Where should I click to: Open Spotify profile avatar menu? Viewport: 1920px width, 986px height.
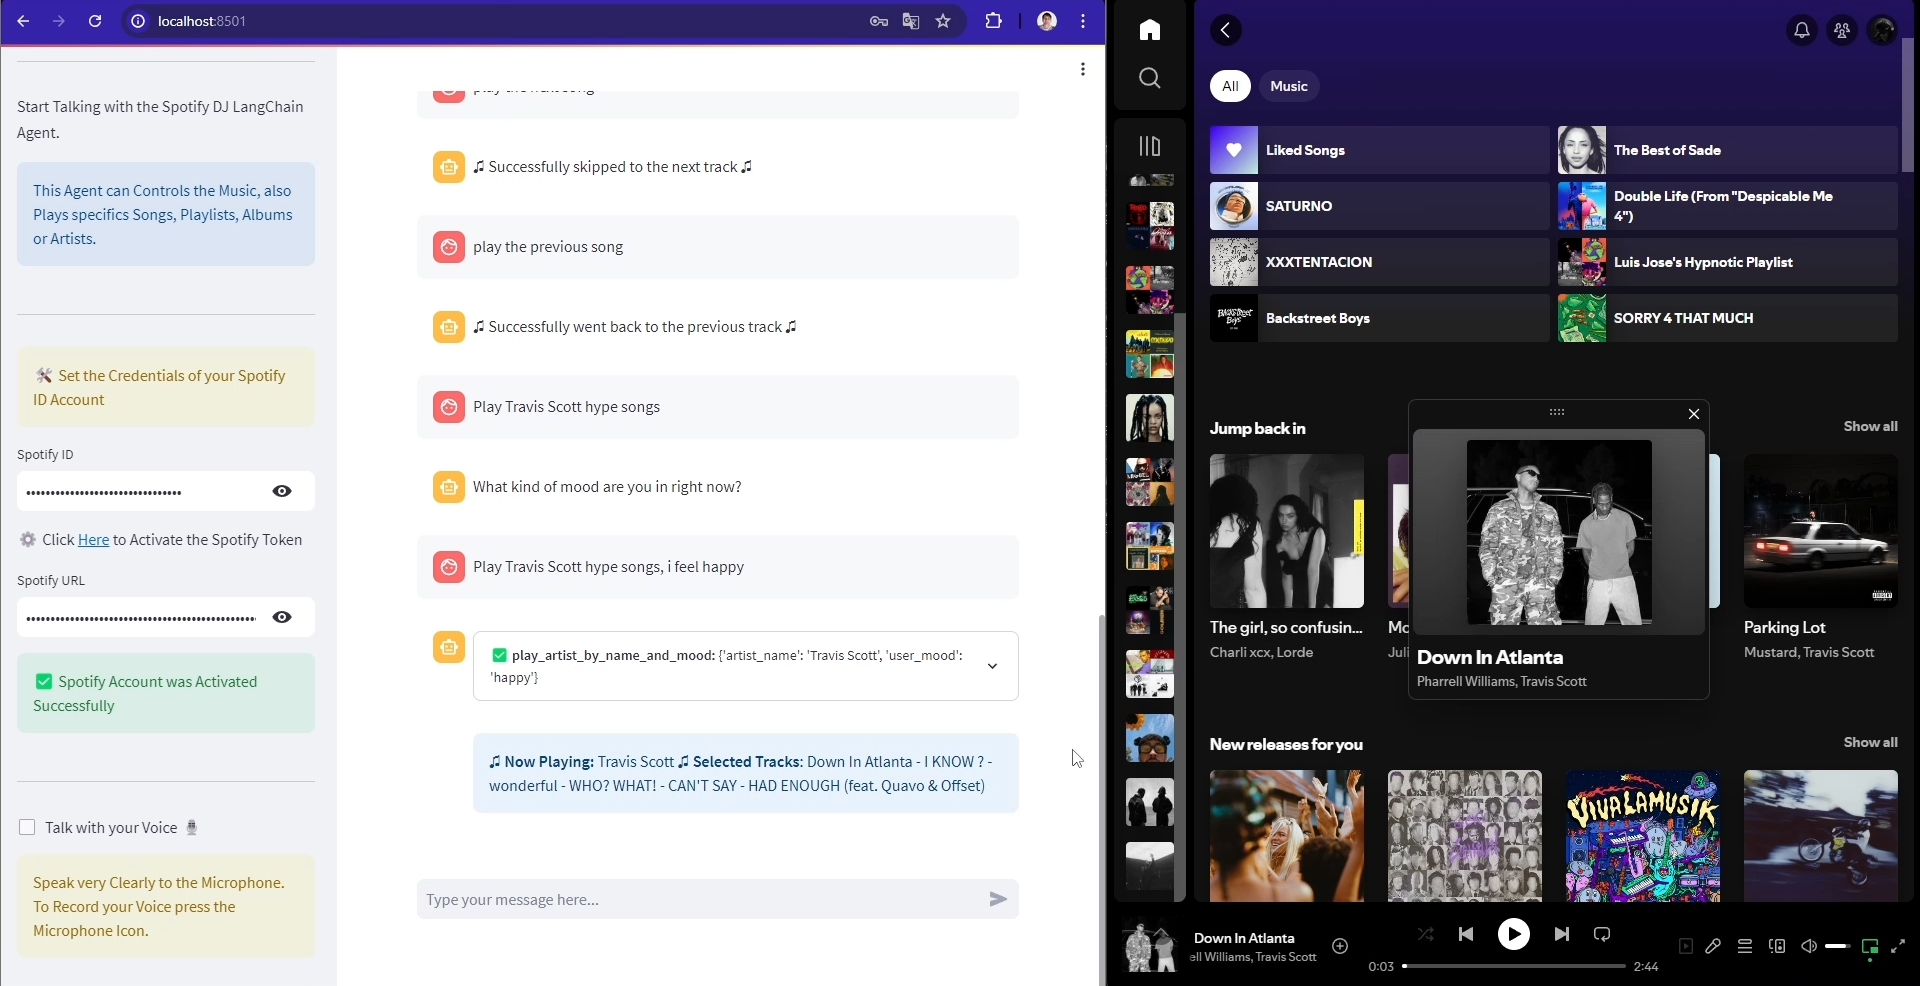[x=1882, y=30]
